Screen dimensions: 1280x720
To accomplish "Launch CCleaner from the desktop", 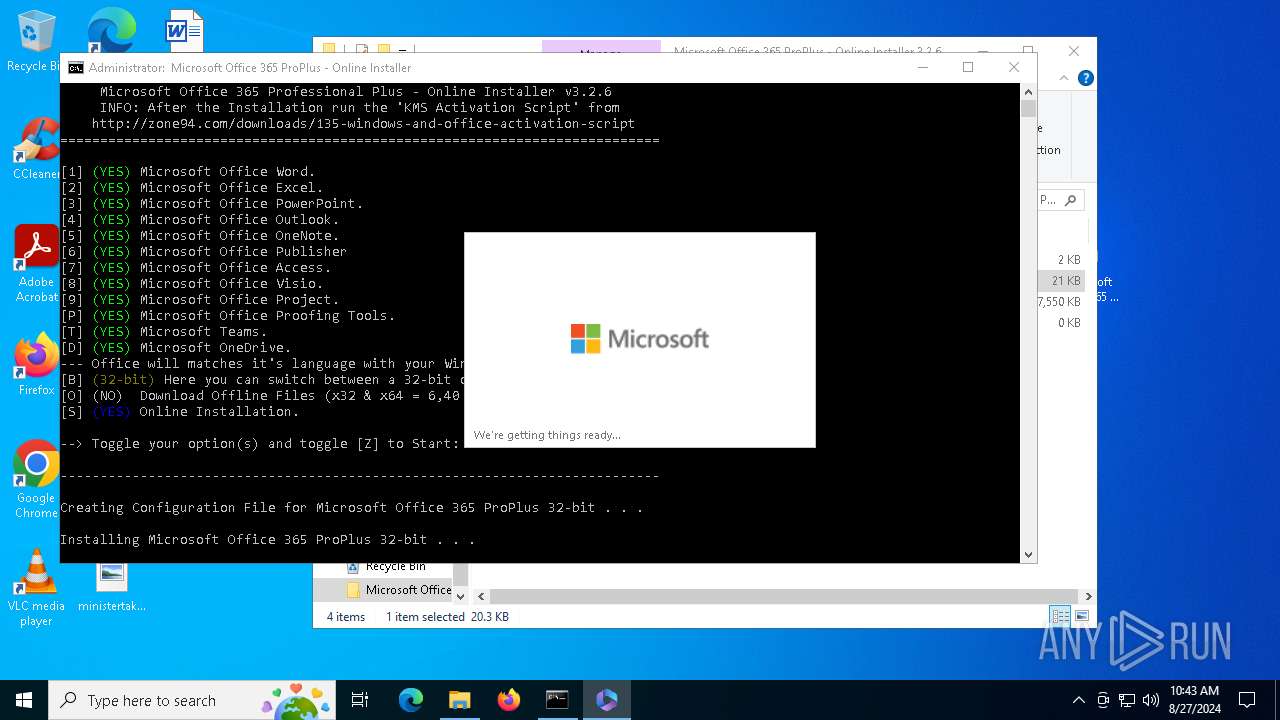I will tap(37, 150).
